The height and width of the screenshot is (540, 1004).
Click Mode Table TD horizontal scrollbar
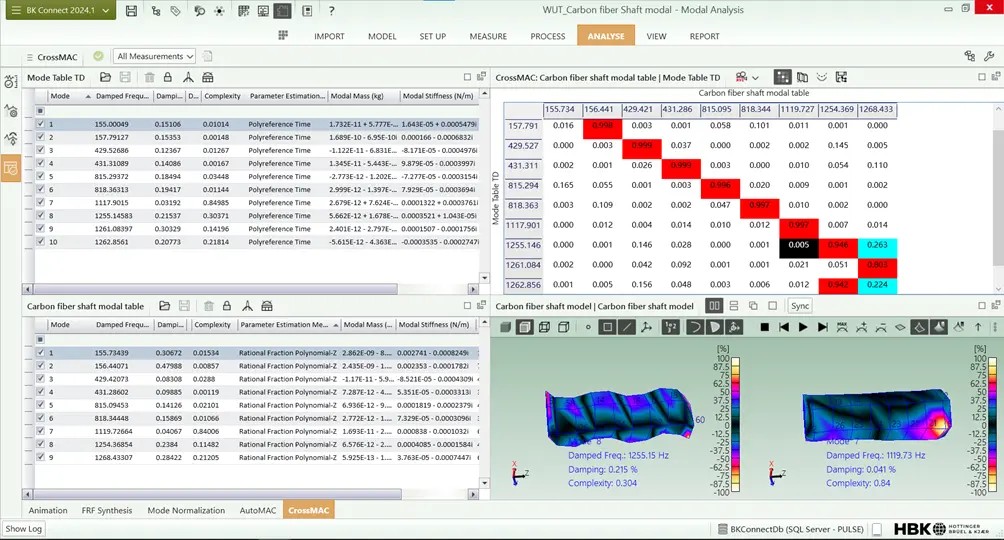click(215, 289)
